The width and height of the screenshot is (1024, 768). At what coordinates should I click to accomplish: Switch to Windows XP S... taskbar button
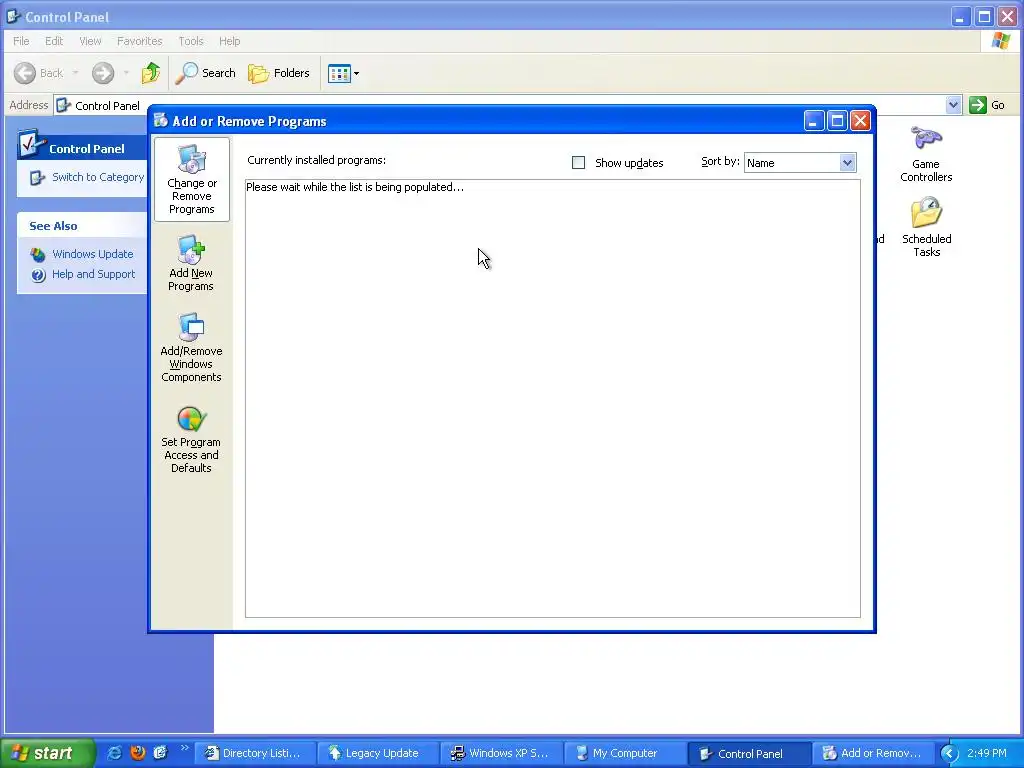(x=502, y=754)
